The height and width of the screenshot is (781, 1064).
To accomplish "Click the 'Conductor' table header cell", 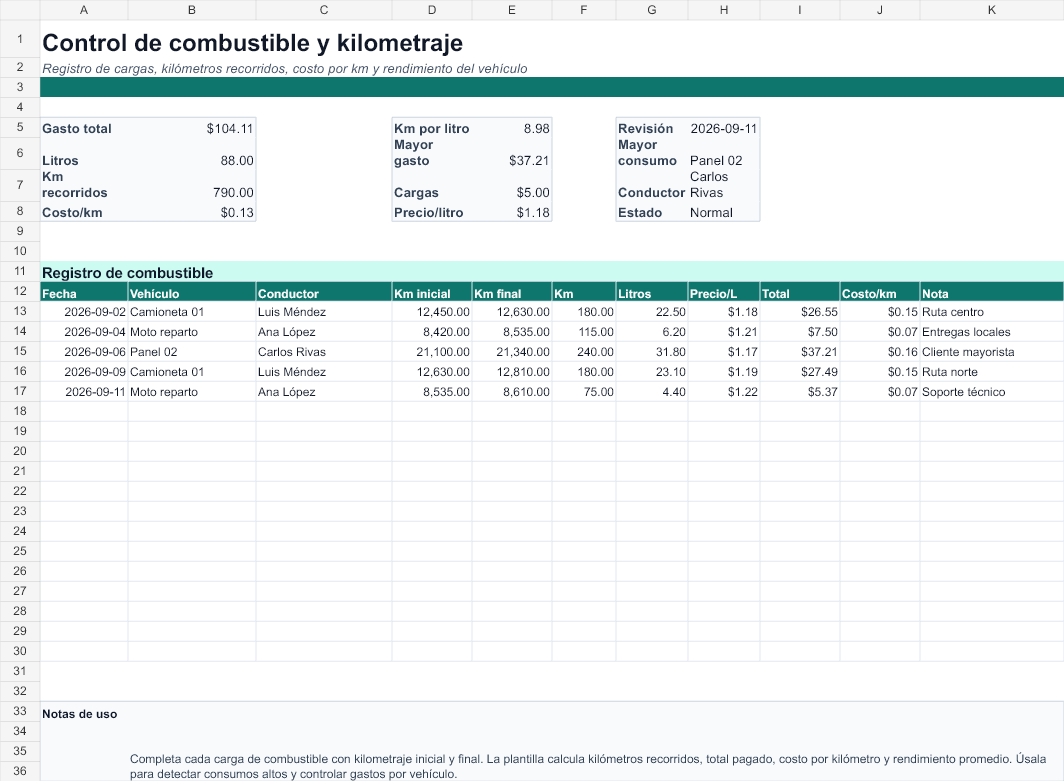I will [x=324, y=294].
